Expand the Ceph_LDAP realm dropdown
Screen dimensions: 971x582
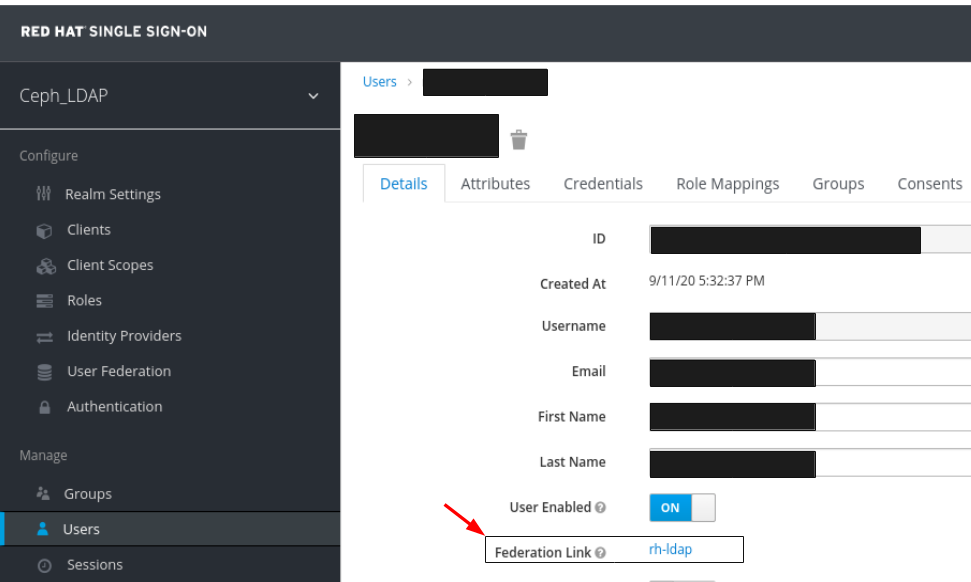tap(313, 96)
